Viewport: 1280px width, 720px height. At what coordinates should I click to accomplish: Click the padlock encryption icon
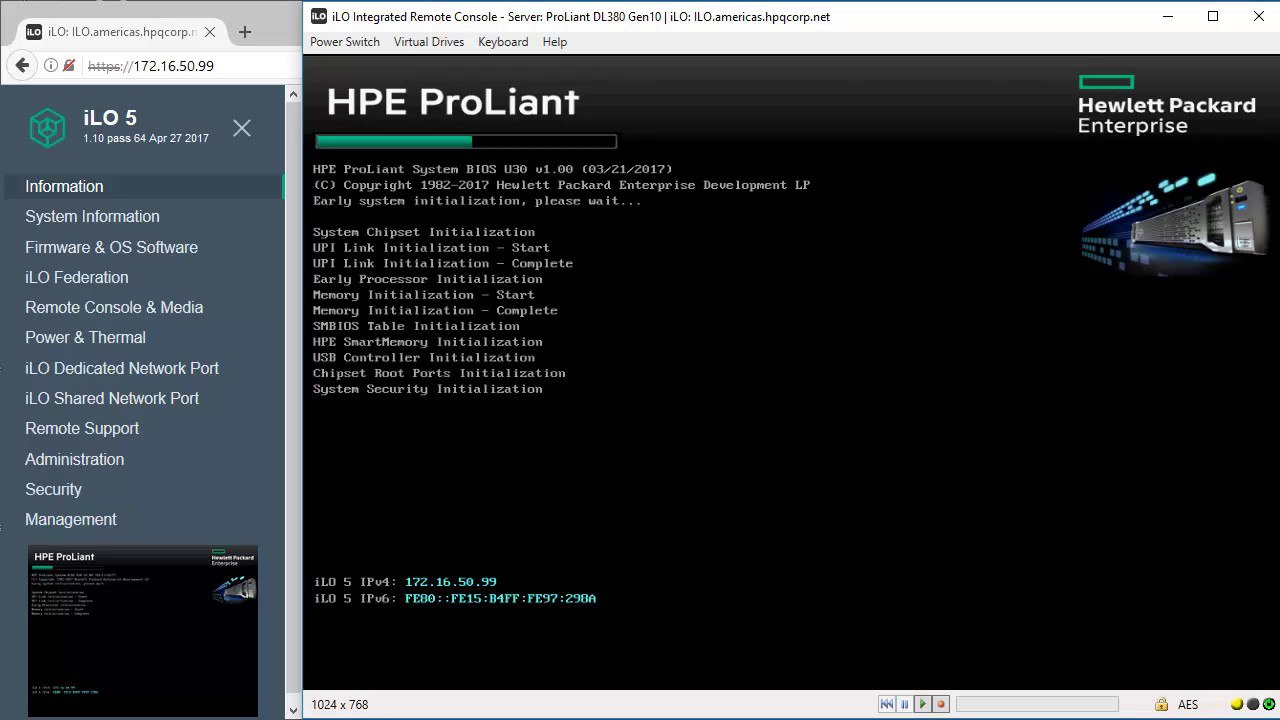point(1161,704)
